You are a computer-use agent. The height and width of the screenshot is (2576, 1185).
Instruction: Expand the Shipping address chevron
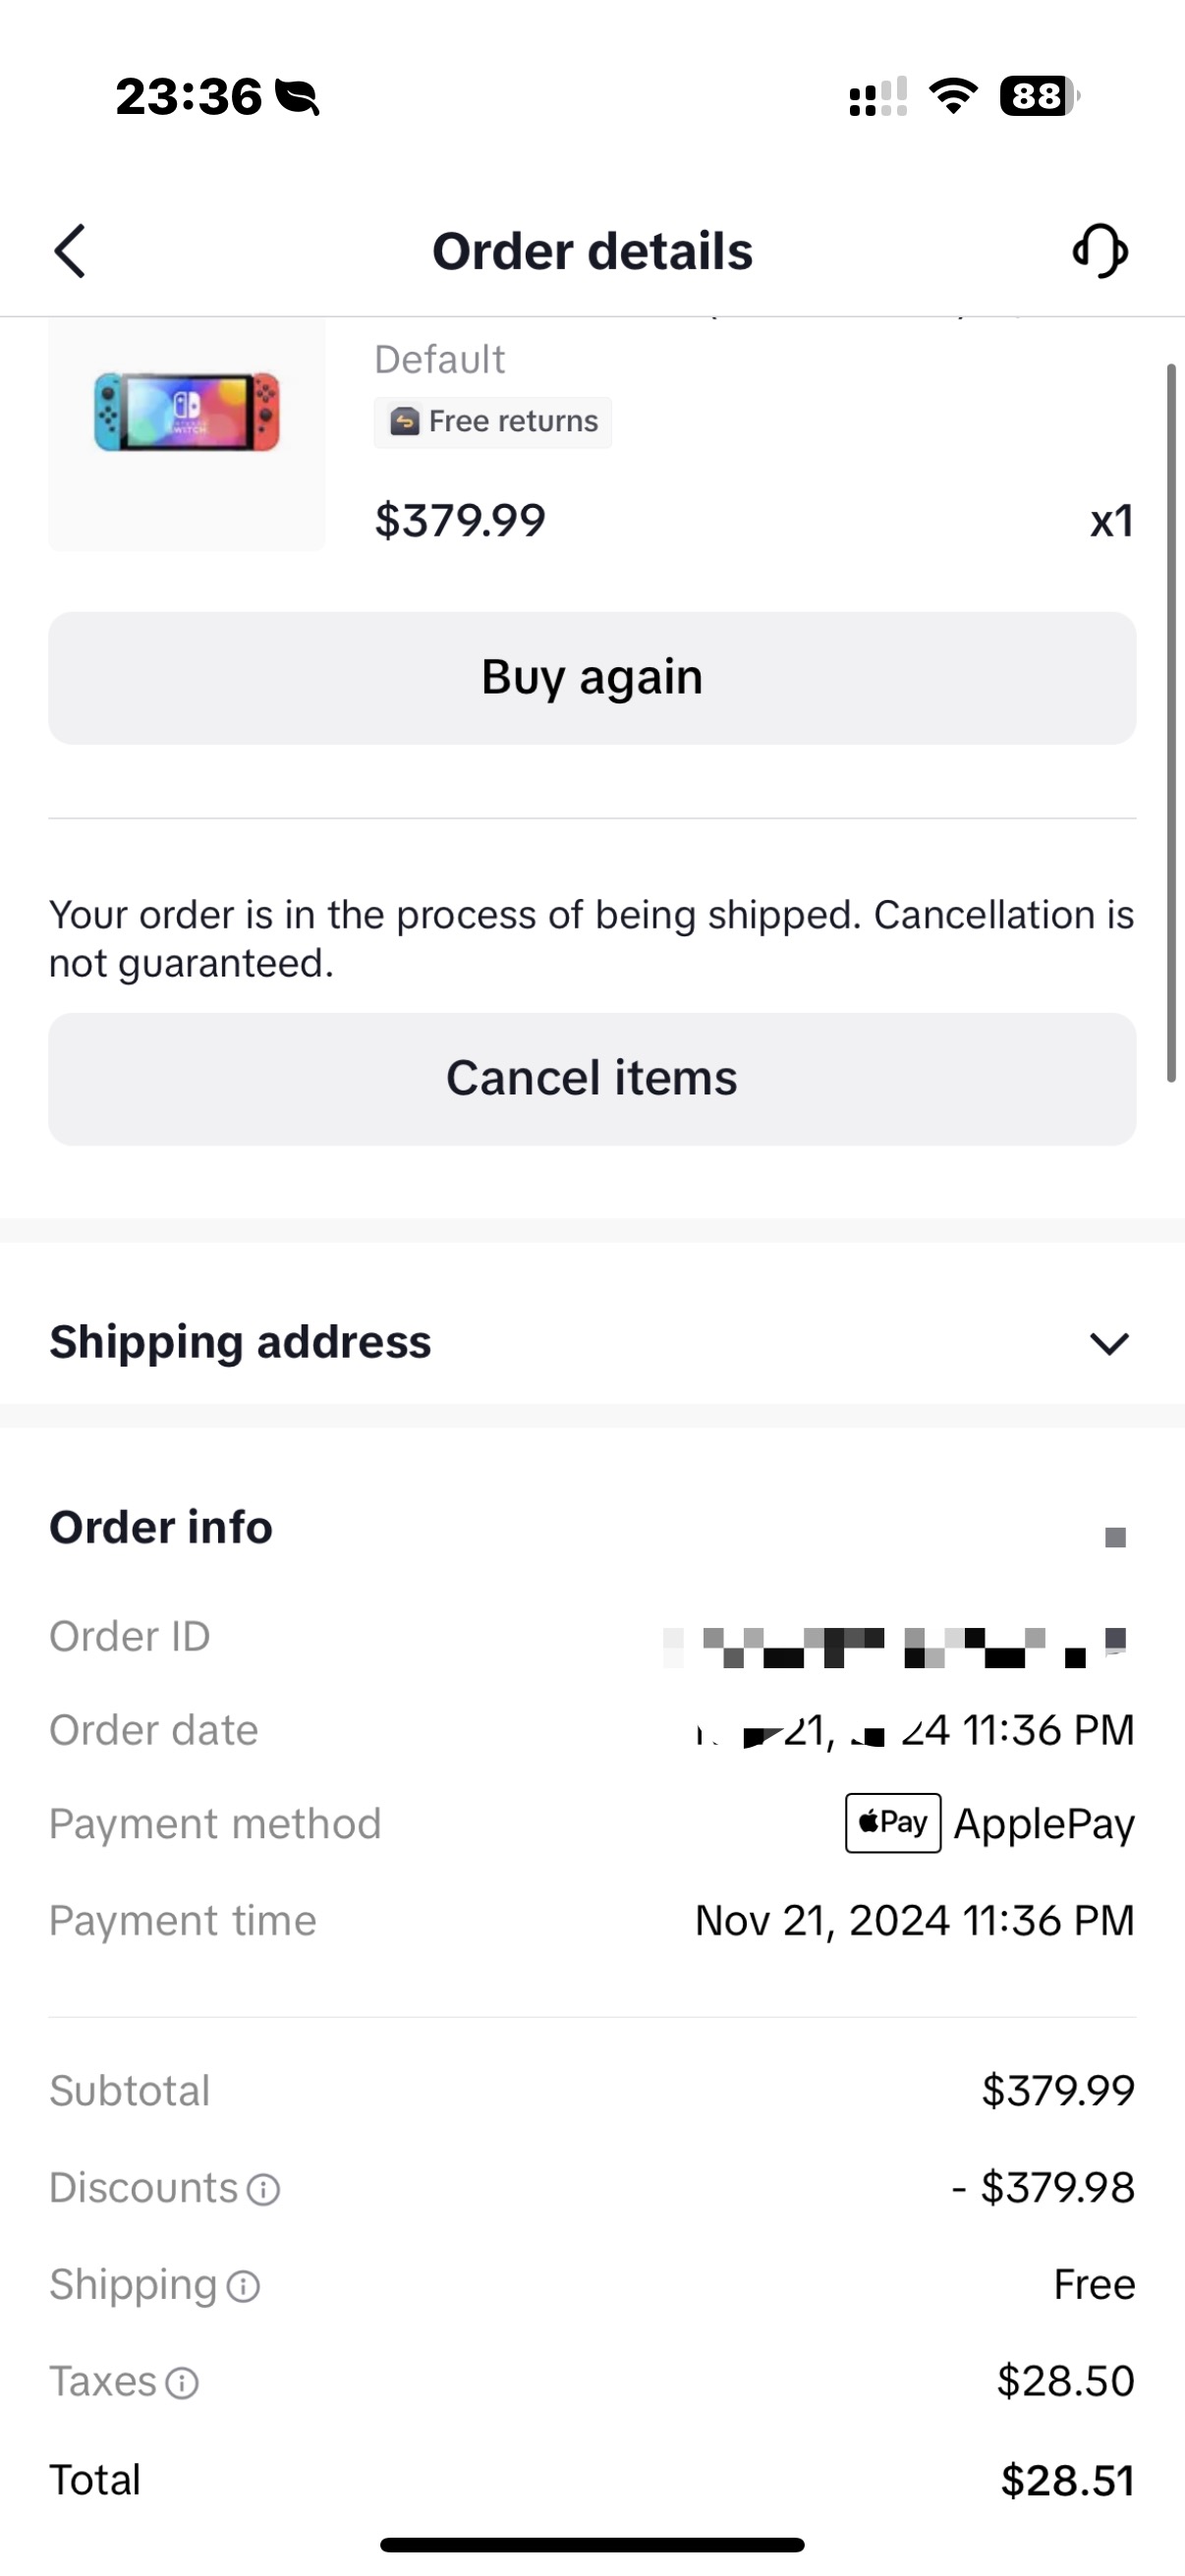click(x=1108, y=1343)
